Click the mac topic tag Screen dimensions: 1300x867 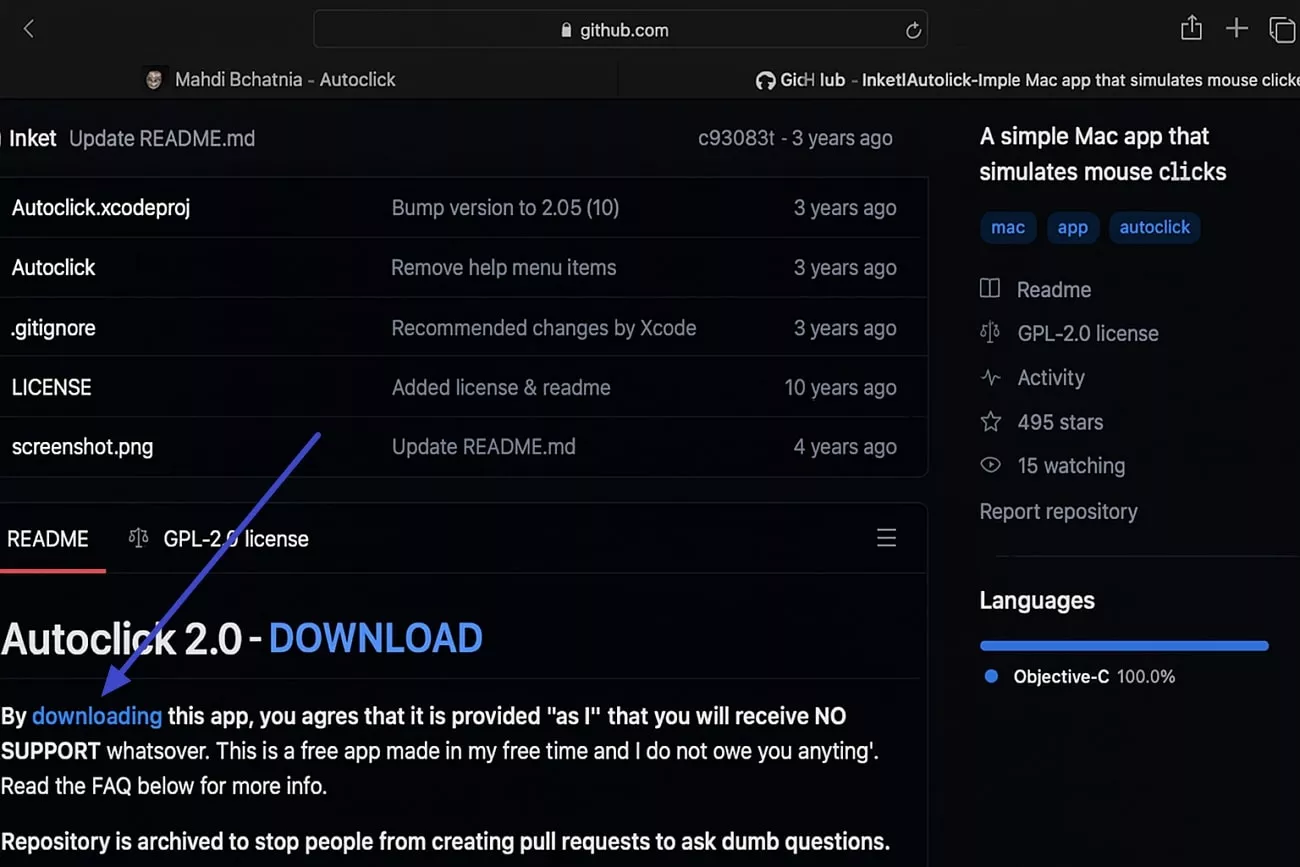coord(1008,227)
